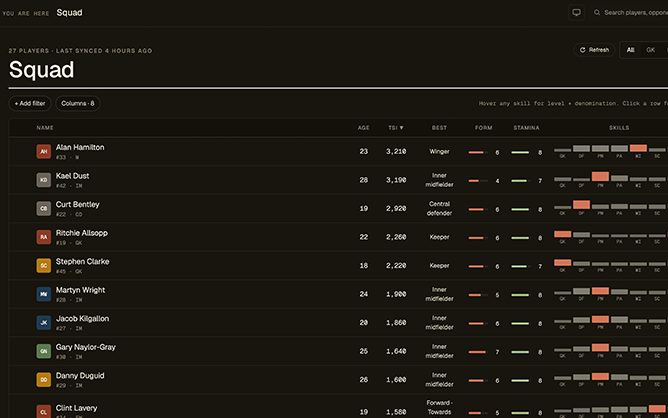Open Ritchie Allsopp's RA avatar
This screenshot has width=668, height=418.
click(x=43, y=237)
